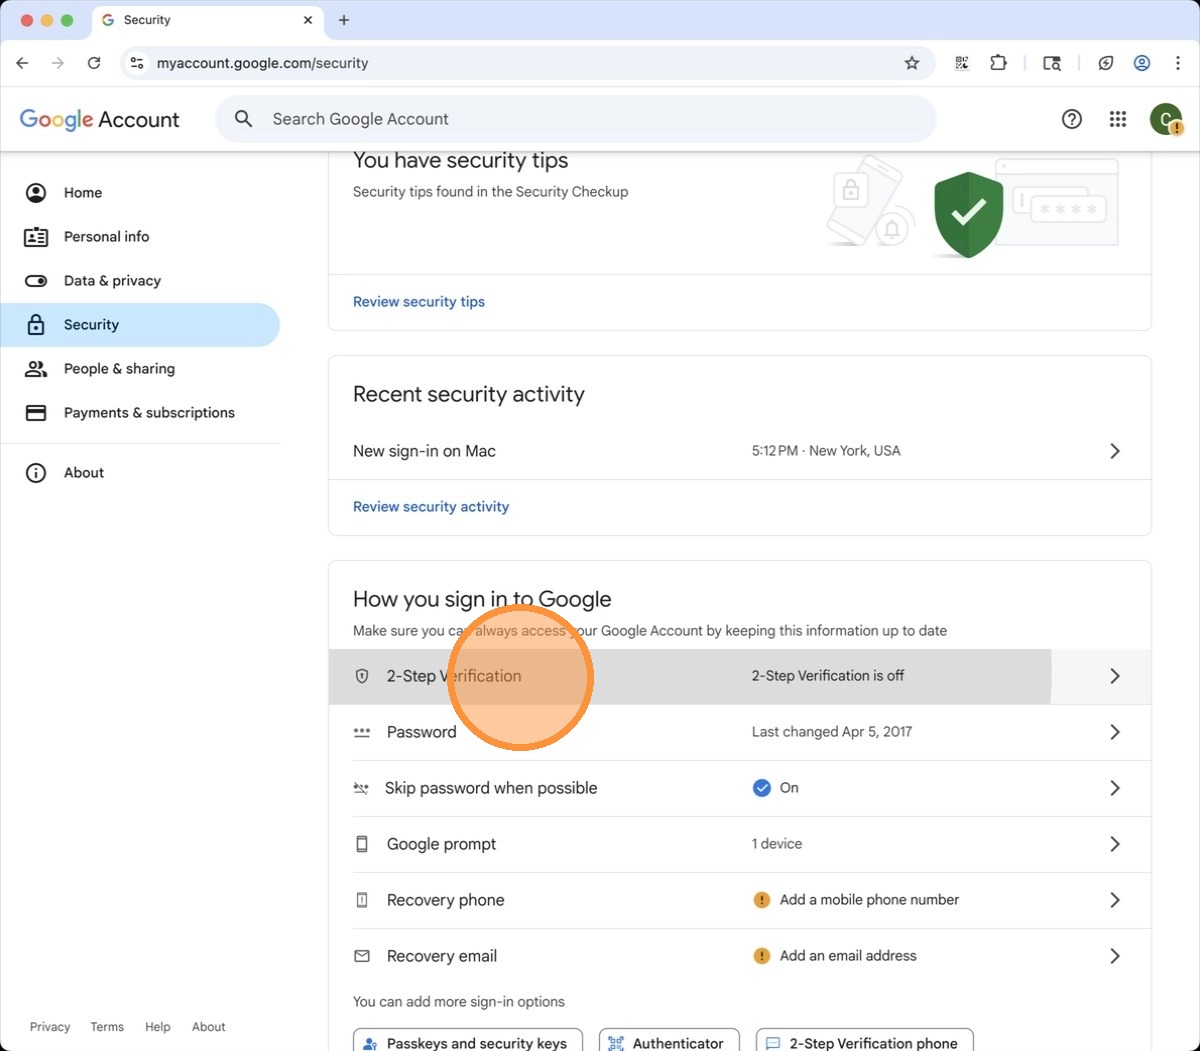The height and width of the screenshot is (1051, 1200).
Task: Open the 2-Step Verification row chevron
Action: pos(1115,676)
